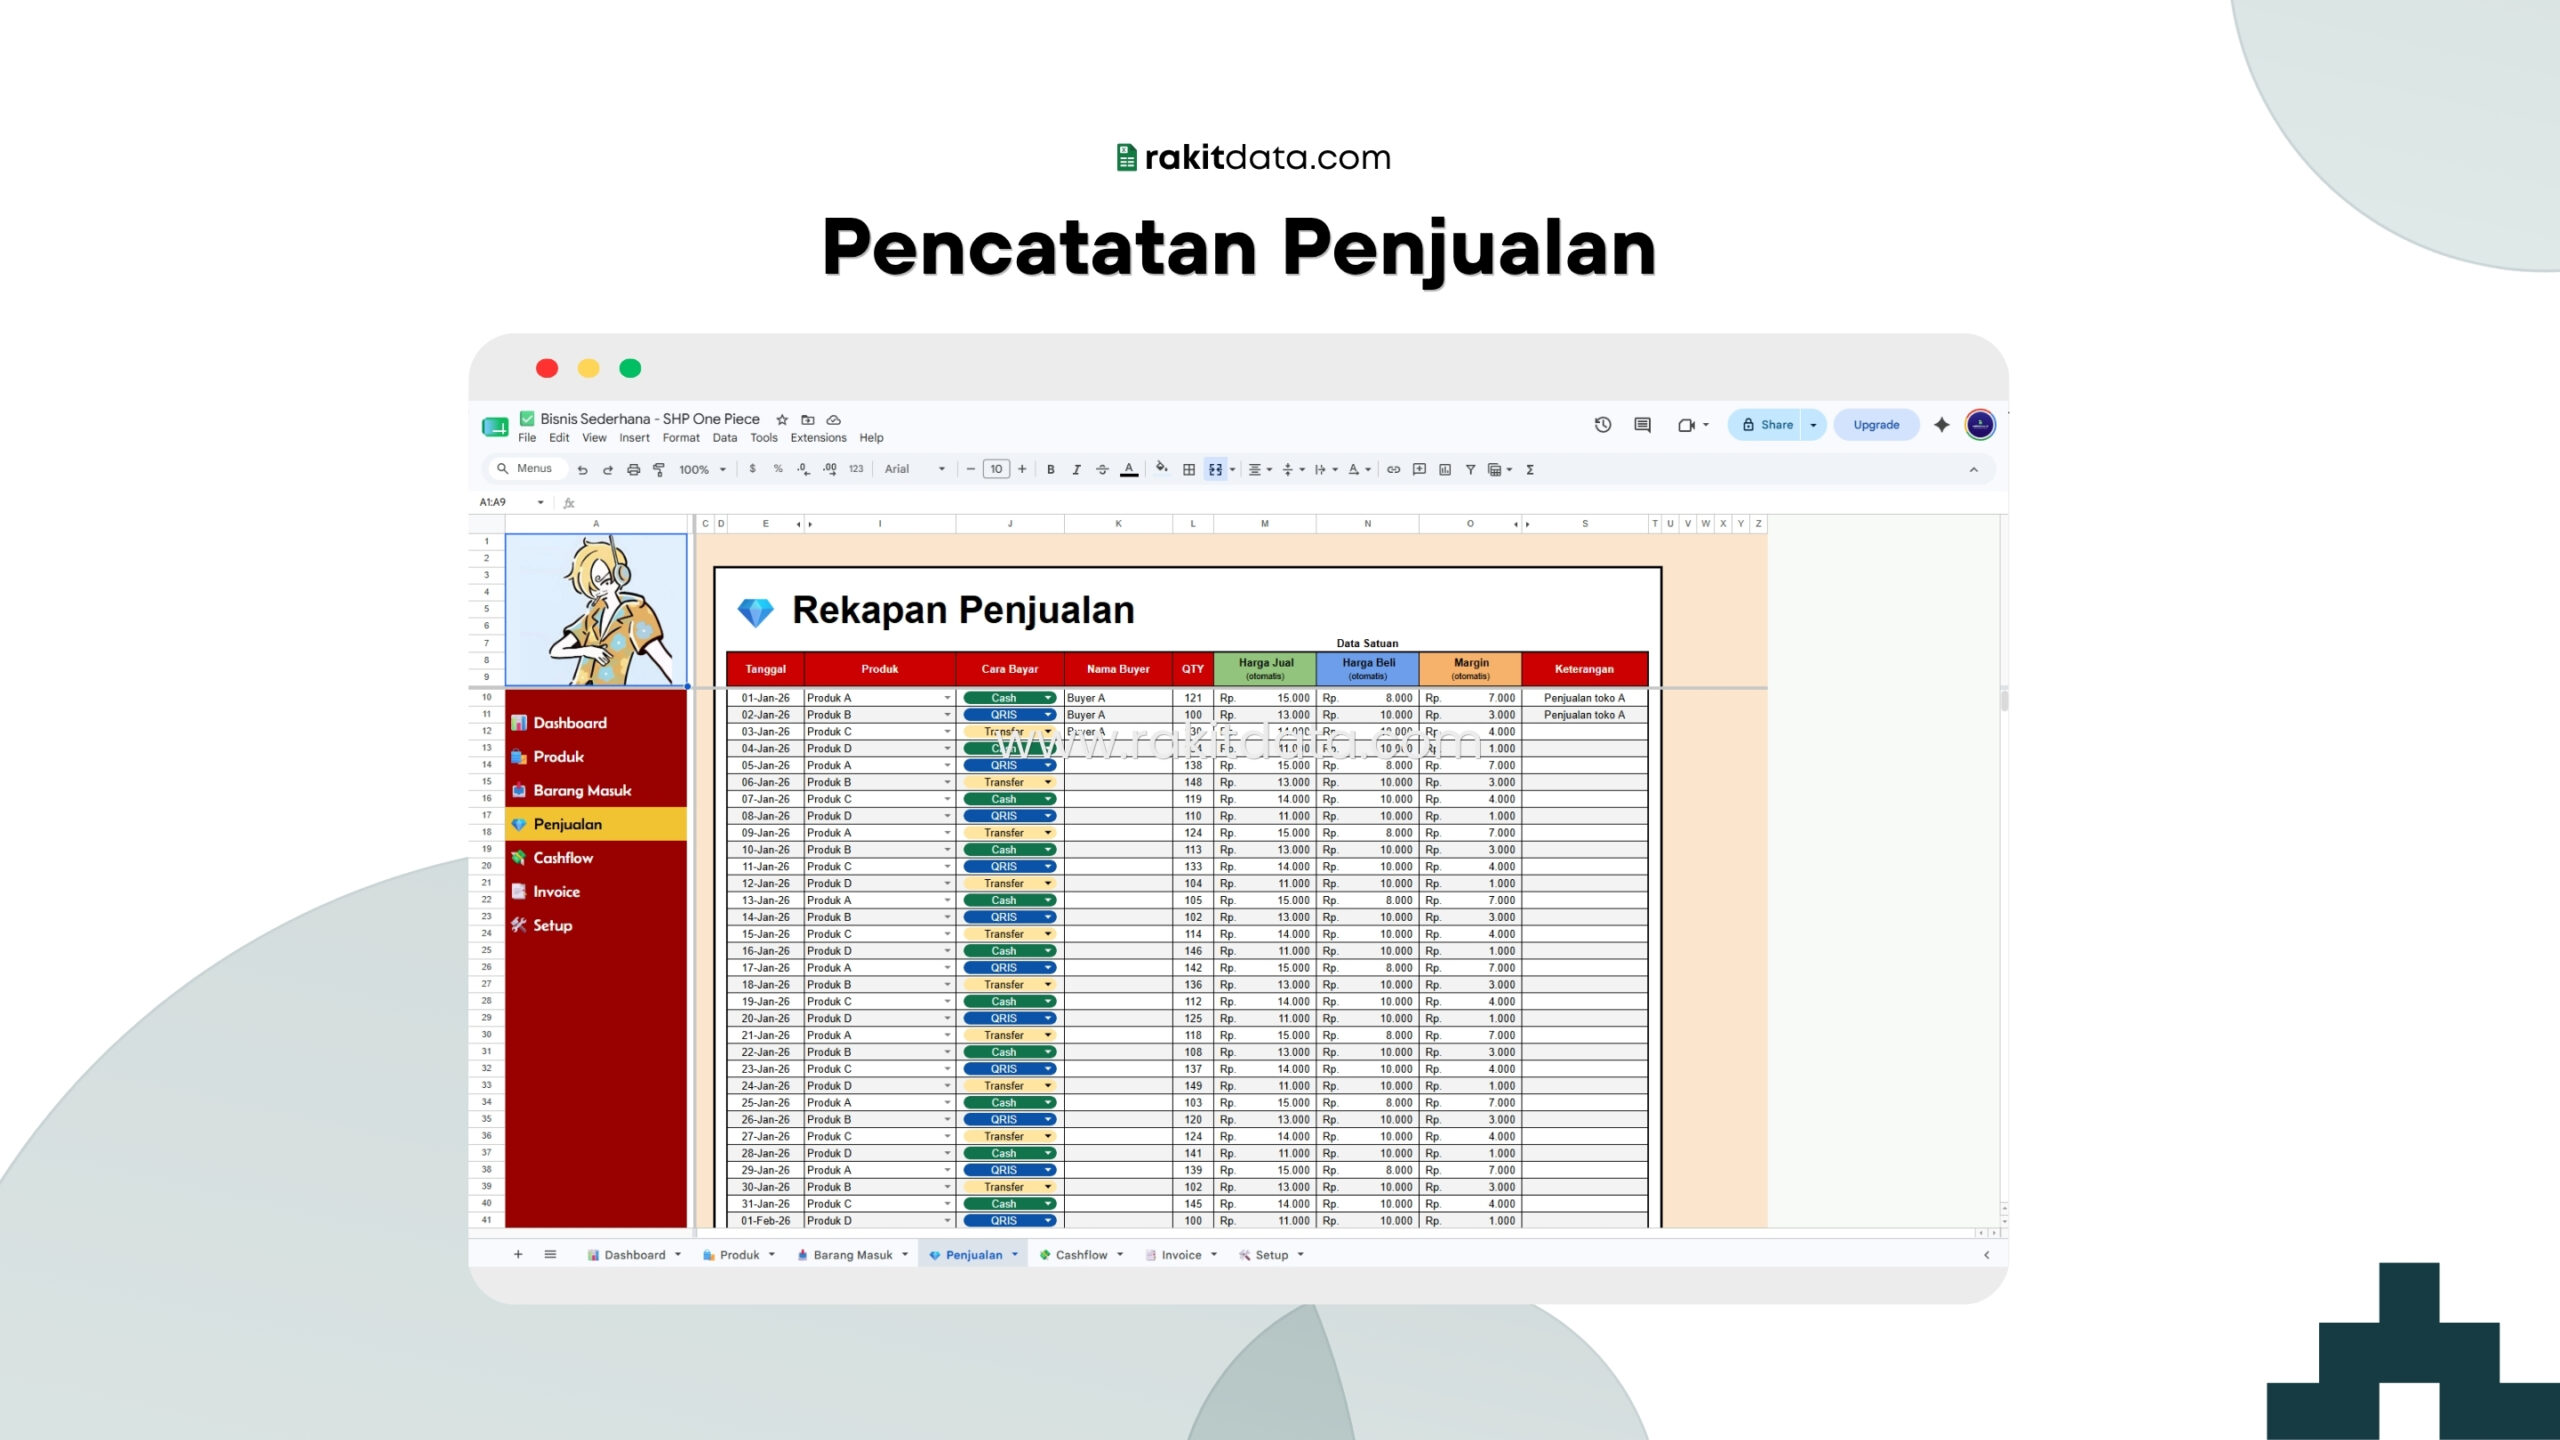Screen dimensions: 2560x1440
Task: Click the Undo arrow
Action: pos(582,469)
